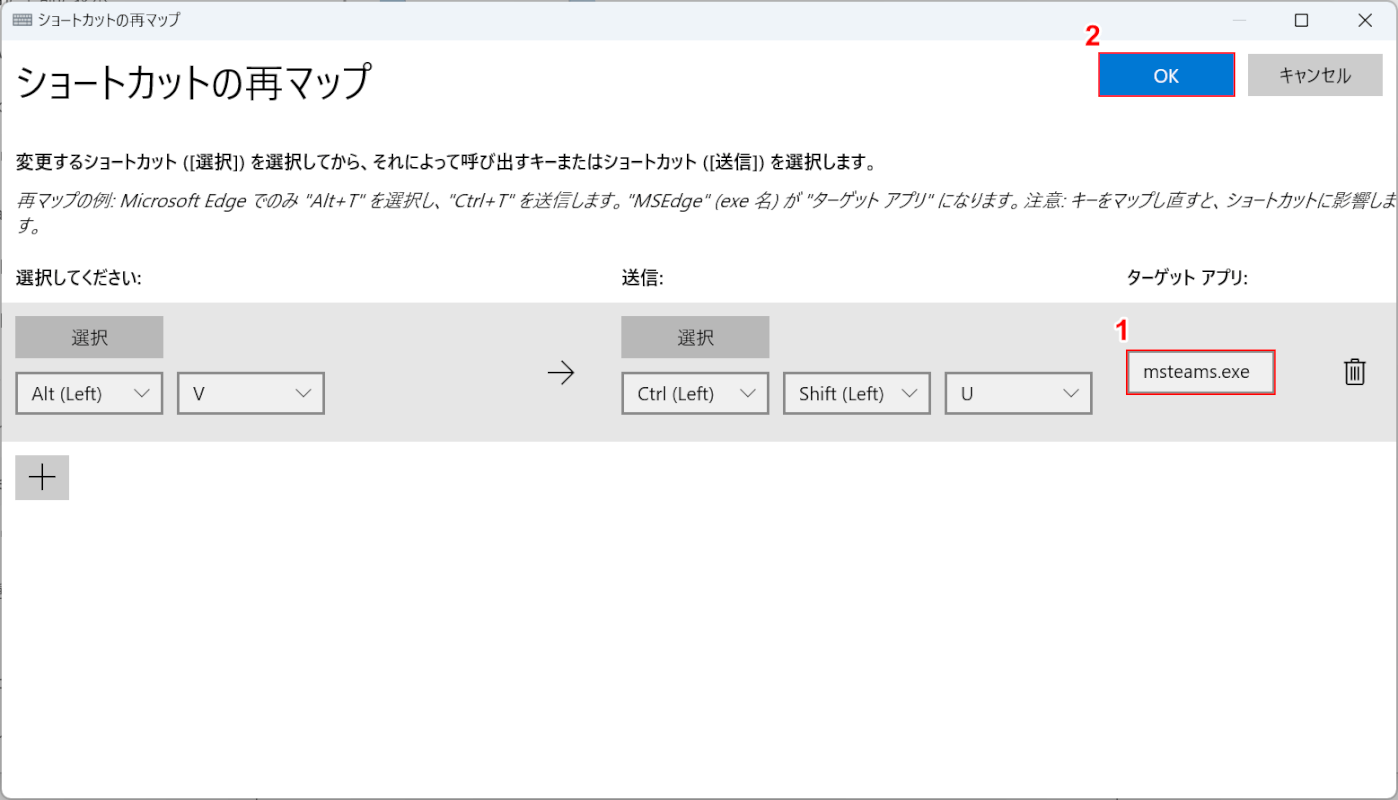Screen dimensions: 1398x800
Task: Delete the Alt+V remapping with trash icon
Action: pyautogui.click(x=1354, y=372)
